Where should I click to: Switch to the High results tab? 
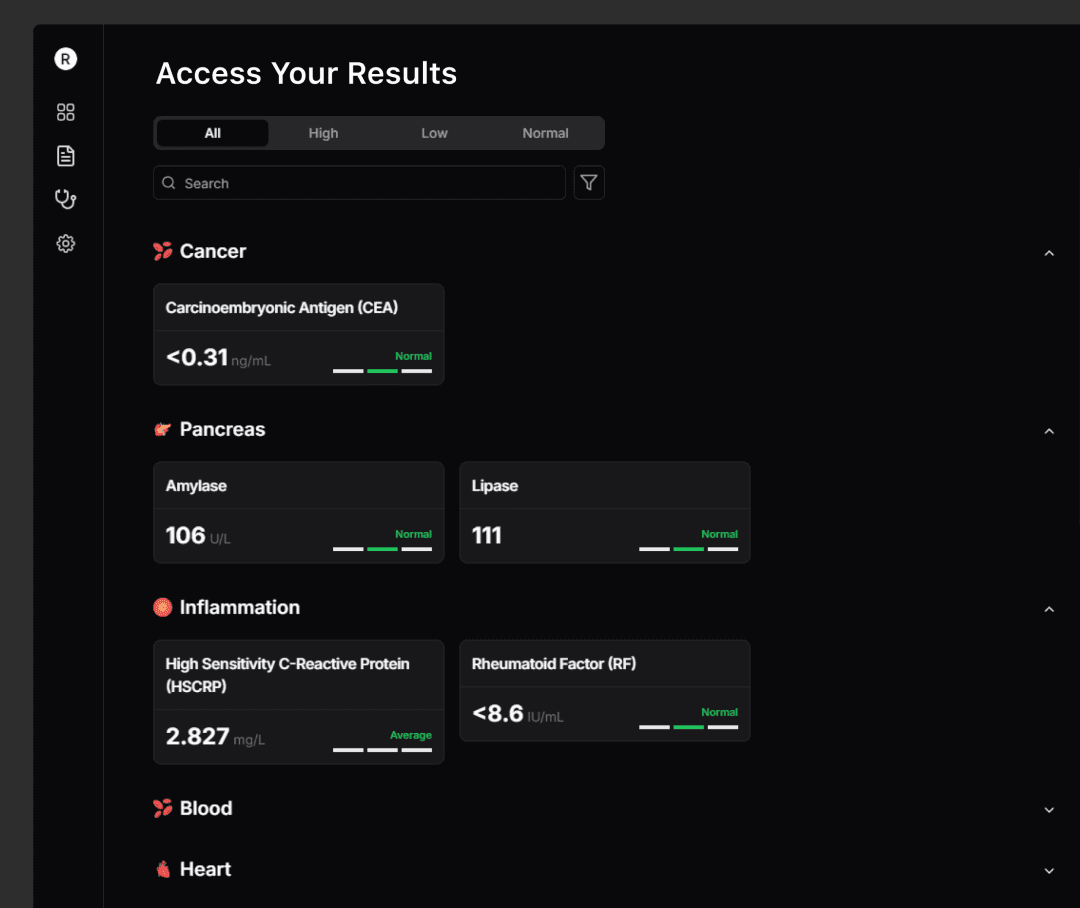coord(323,132)
